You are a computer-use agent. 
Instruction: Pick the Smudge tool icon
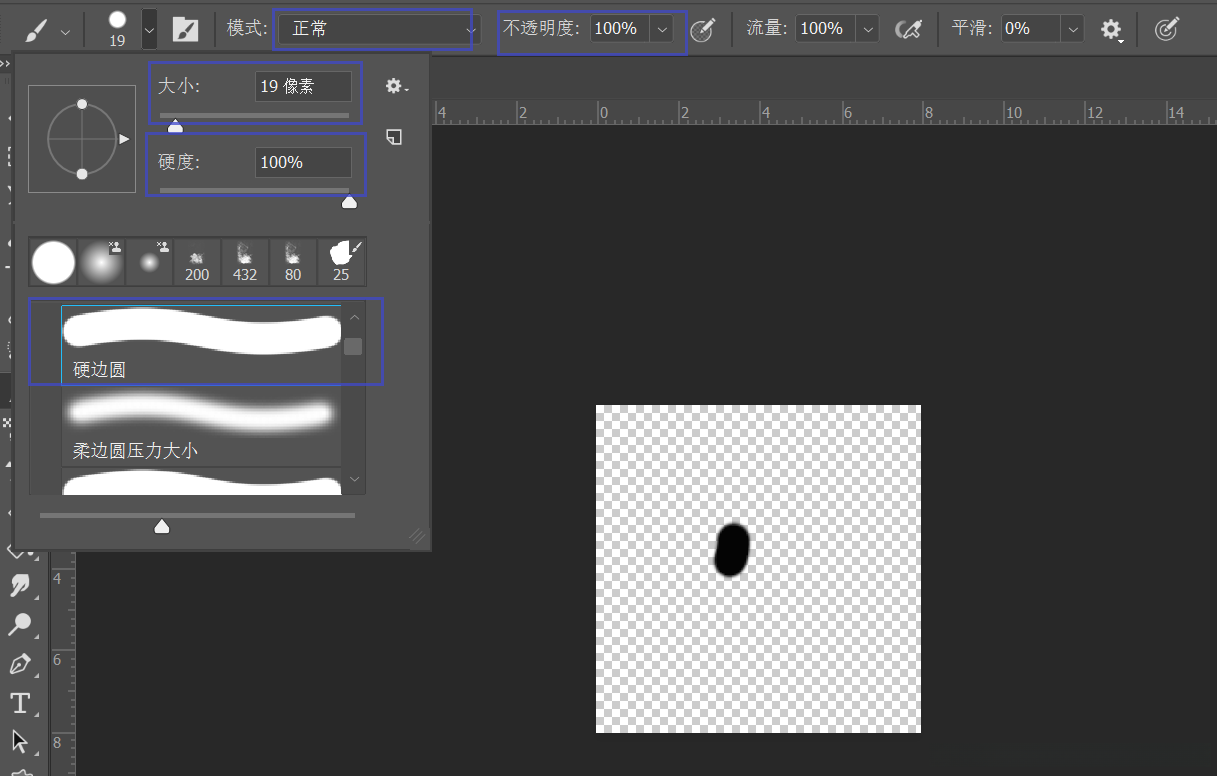pyautogui.click(x=19, y=586)
